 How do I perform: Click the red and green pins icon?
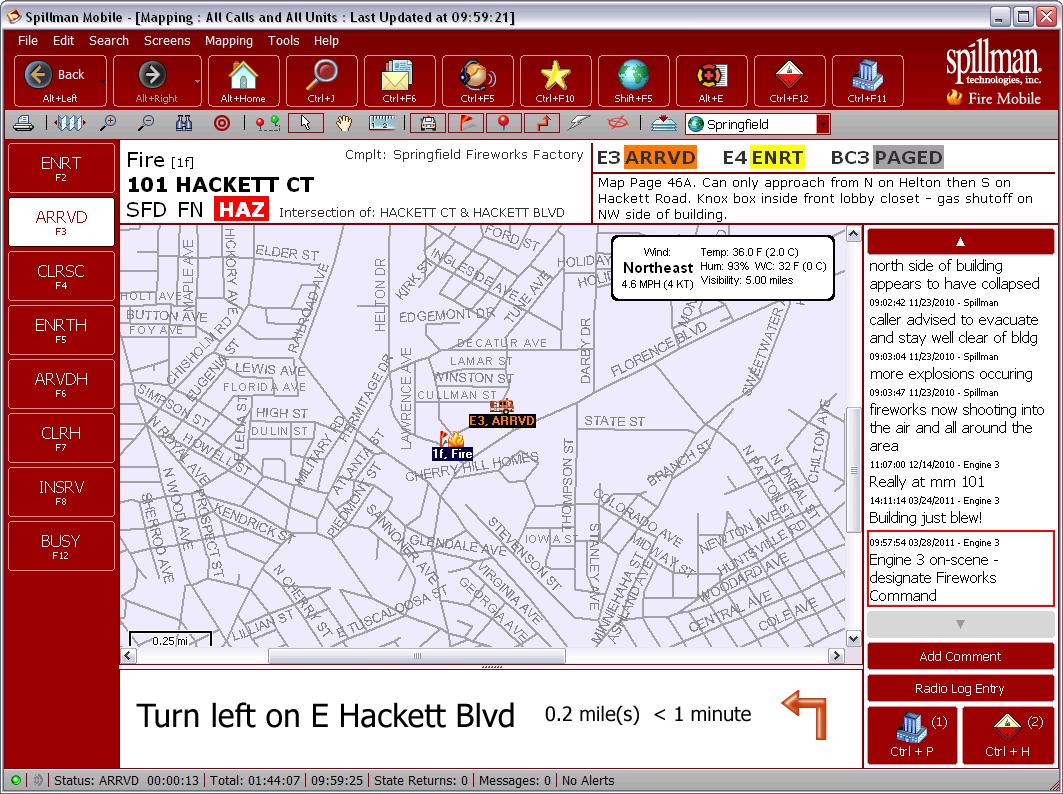(268, 123)
